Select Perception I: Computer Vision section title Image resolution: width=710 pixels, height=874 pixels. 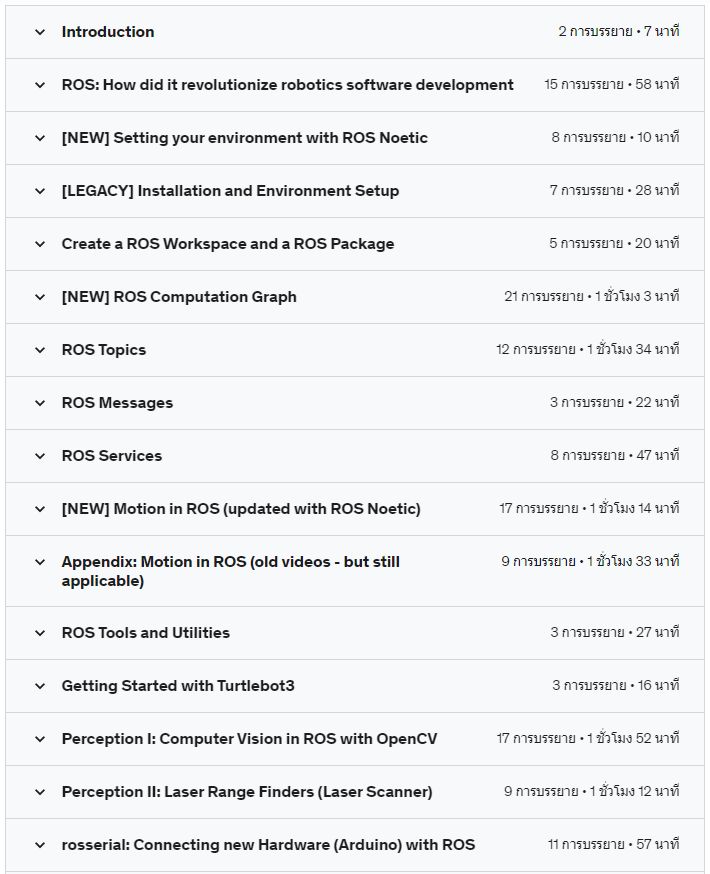(249, 739)
